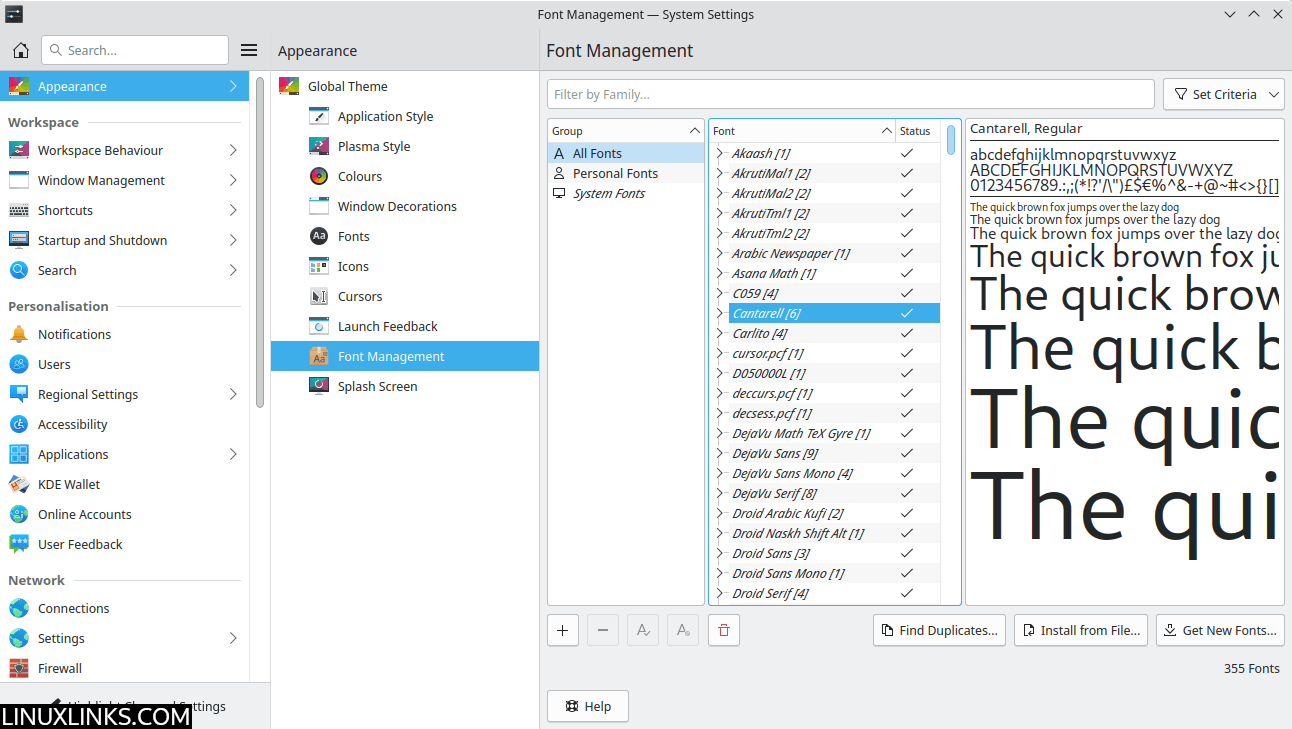The image size is (1292, 729).
Task: Open Fonts settings icon
Action: click(319, 236)
